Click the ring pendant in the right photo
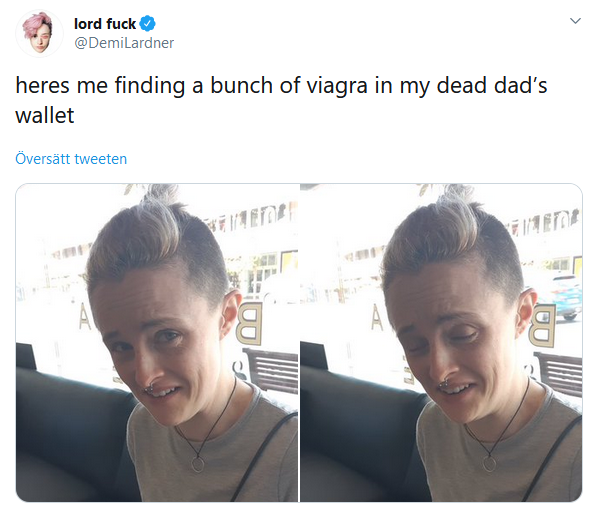This screenshot has width=590, height=517. (490, 464)
